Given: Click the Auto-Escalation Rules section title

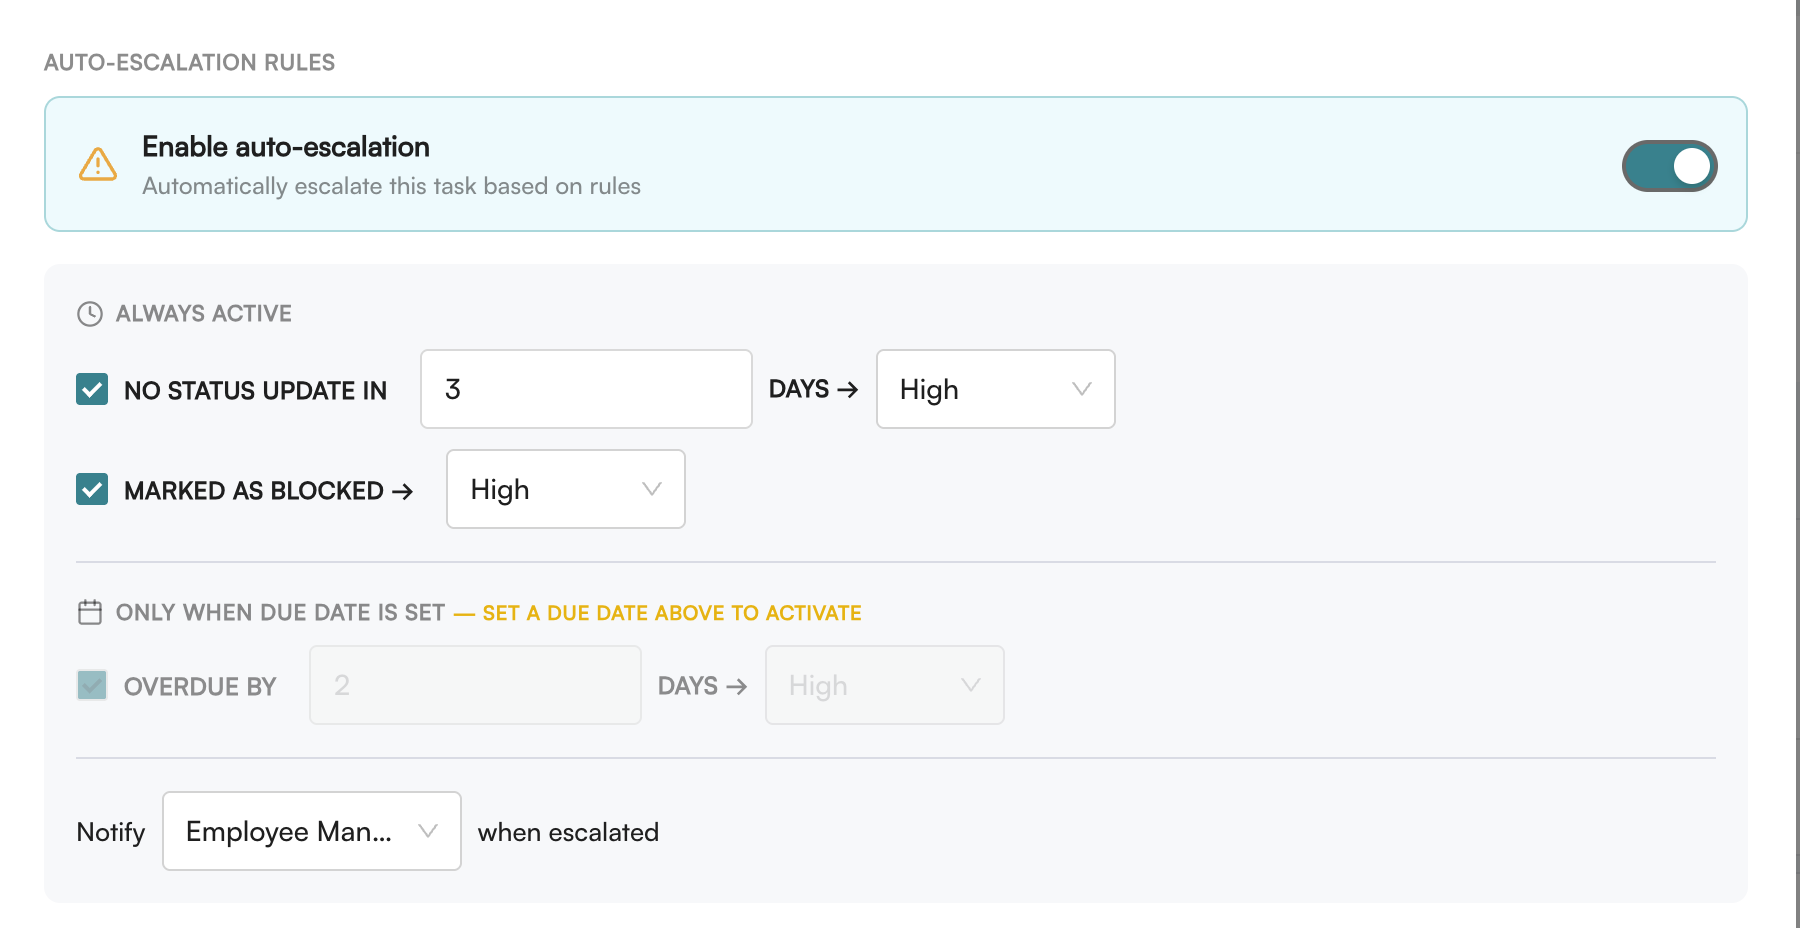Looking at the screenshot, I should tap(190, 62).
